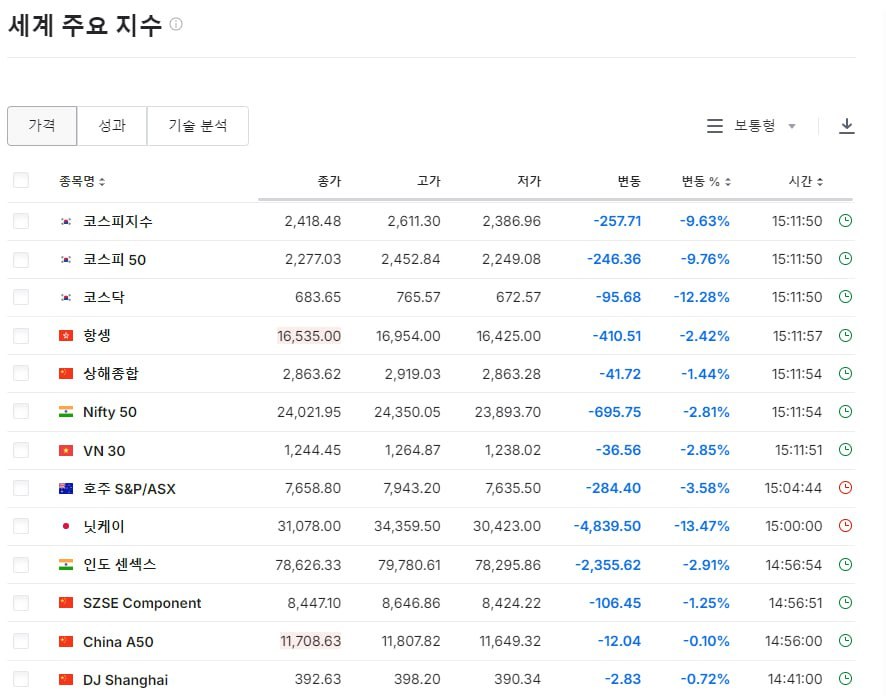Check the select-all checkbox in table header

(21, 181)
